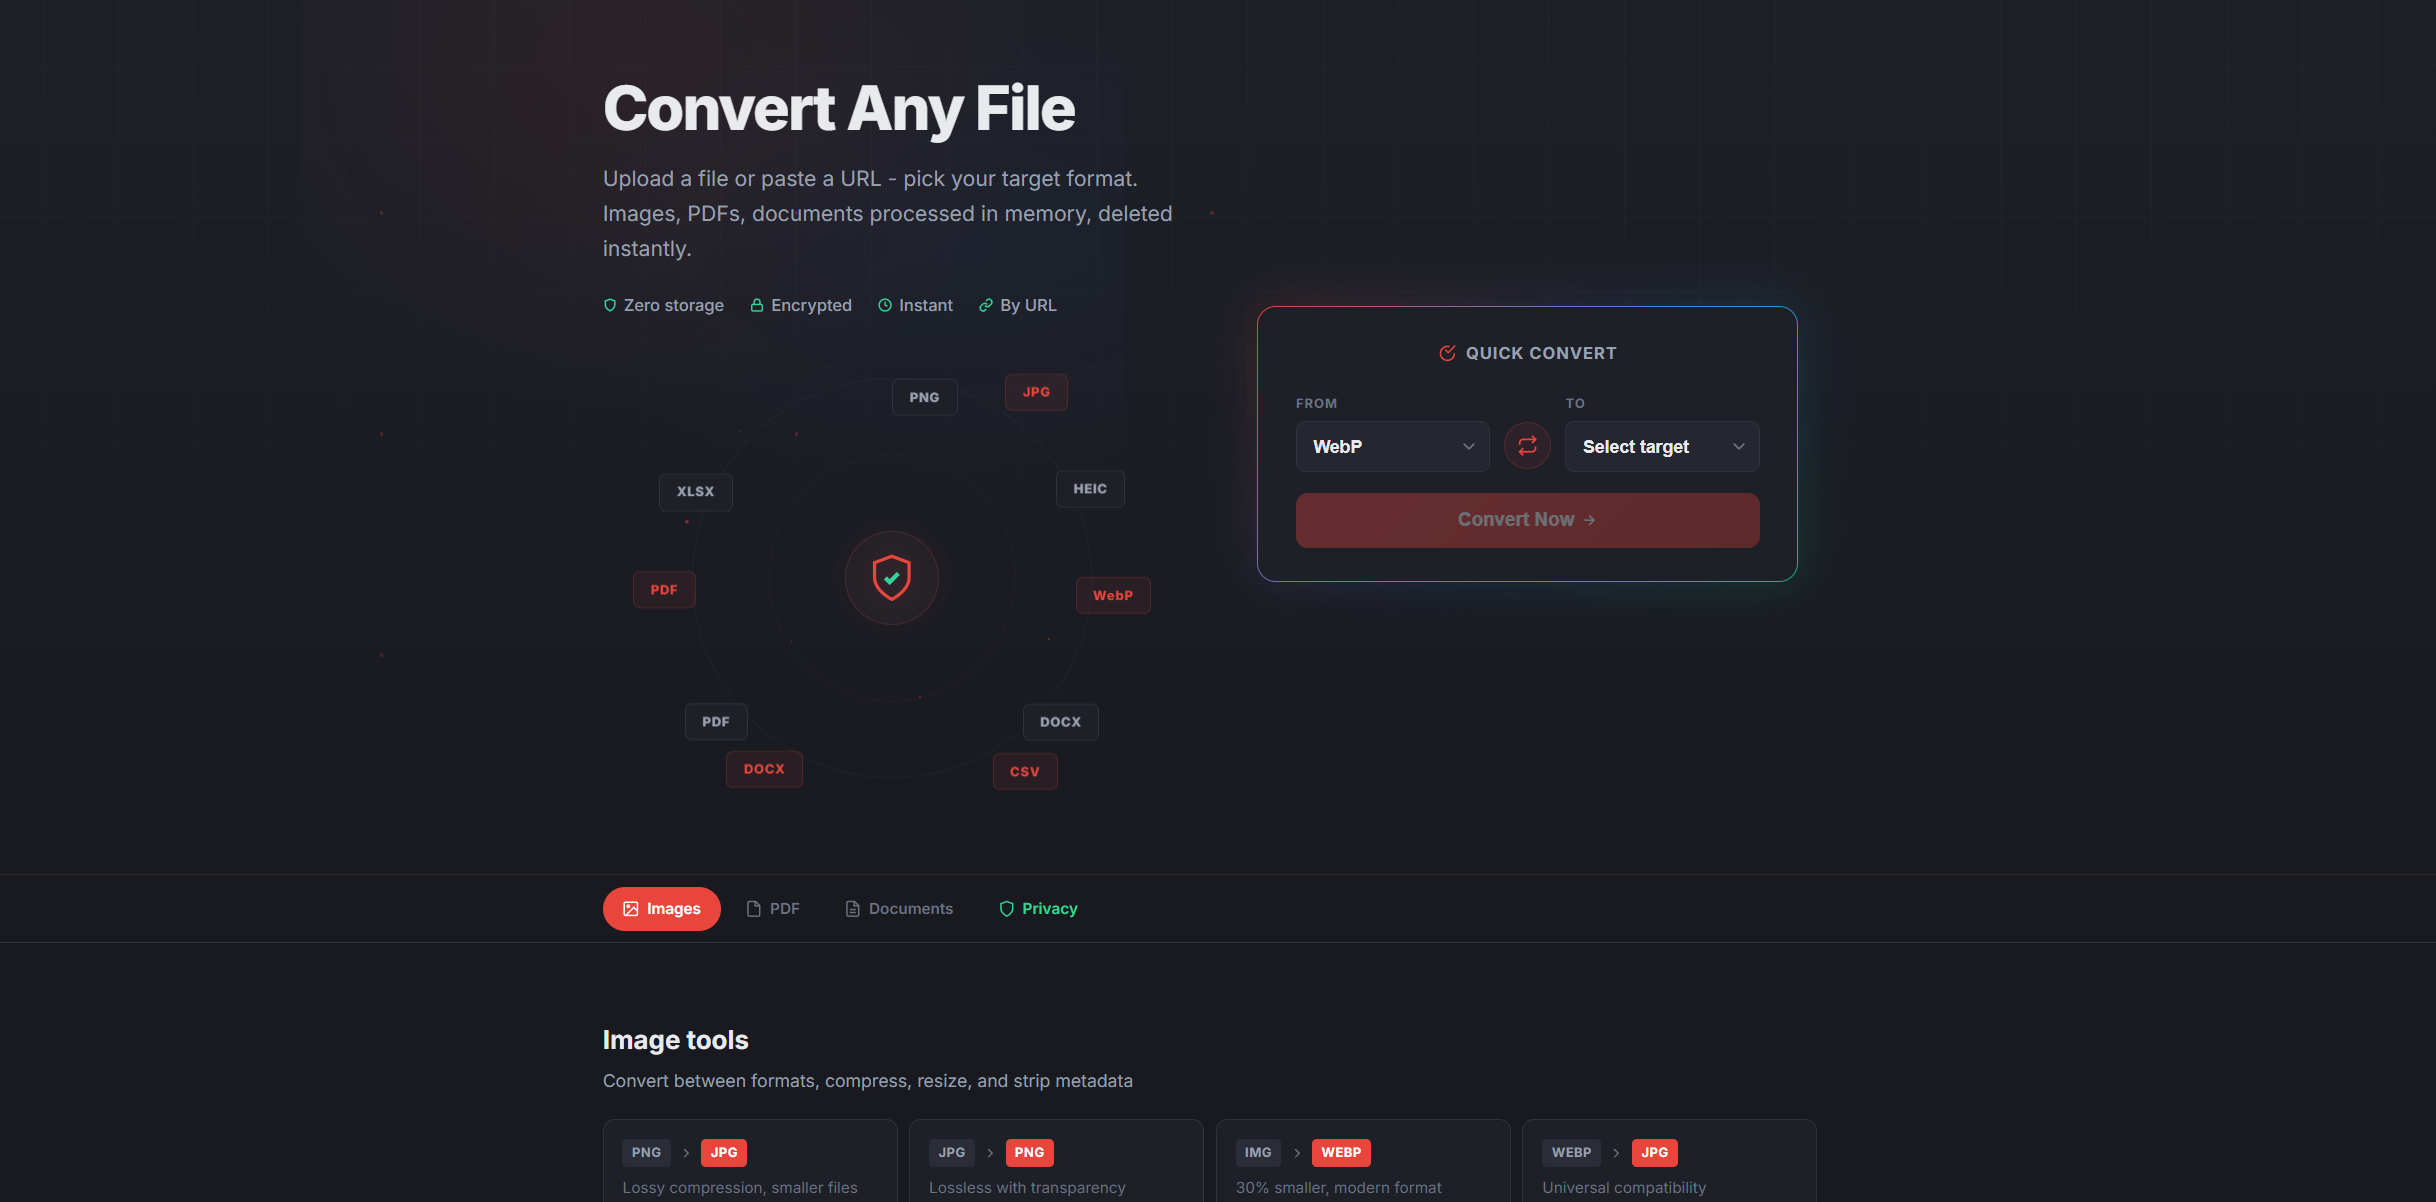This screenshot has width=2436, height=1202.
Task: Click 'Lossy compression, smaller files' text
Action: pyautogui.click(x=740, y=1188)
